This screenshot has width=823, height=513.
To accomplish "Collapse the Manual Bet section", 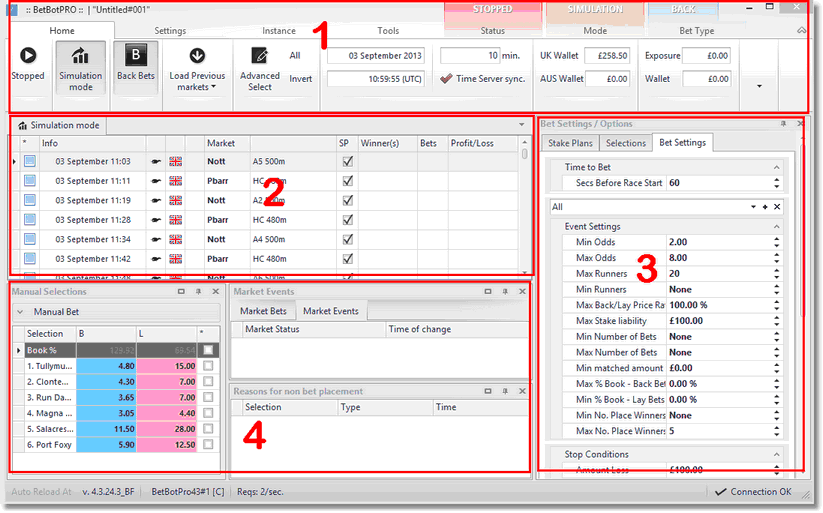I will [x=21, y=312].
